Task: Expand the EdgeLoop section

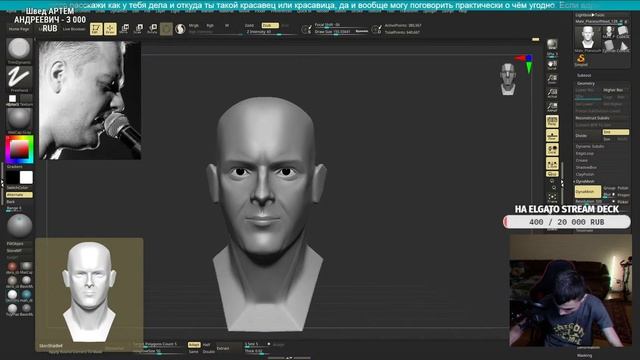Action: coord(585,153)
